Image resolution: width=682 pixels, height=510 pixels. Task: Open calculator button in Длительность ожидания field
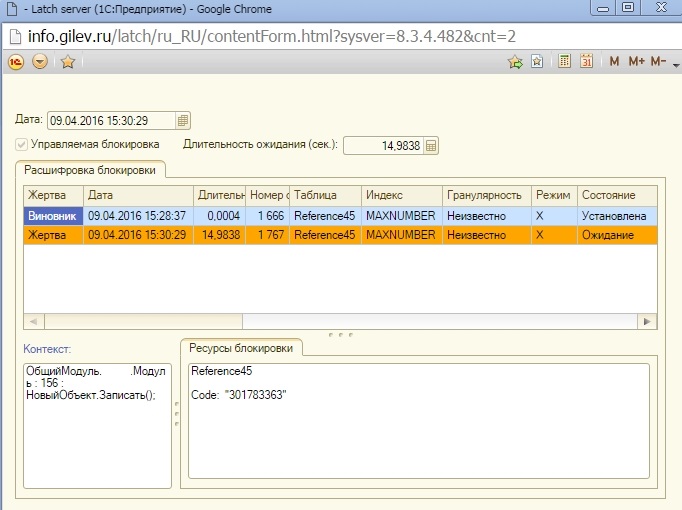tap(431, 146)
